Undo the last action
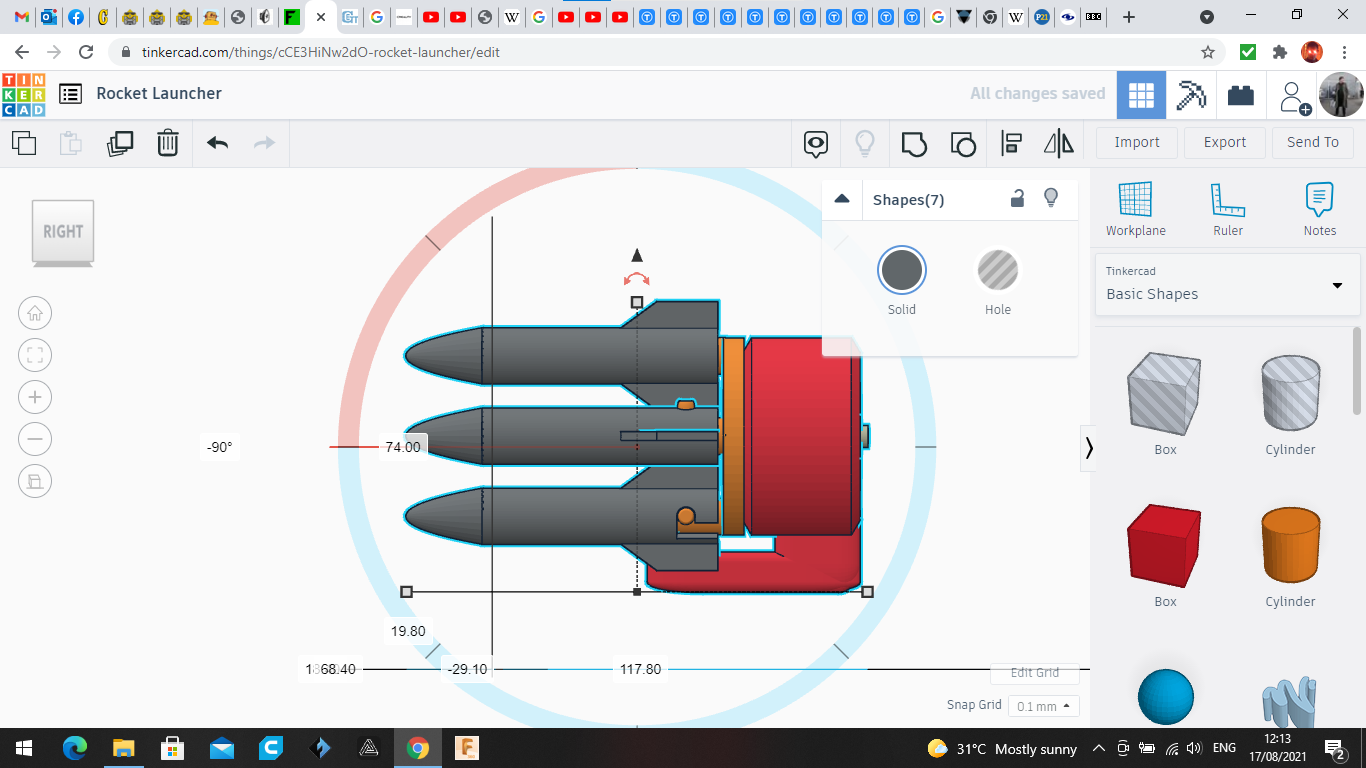 tap(217, 143)
